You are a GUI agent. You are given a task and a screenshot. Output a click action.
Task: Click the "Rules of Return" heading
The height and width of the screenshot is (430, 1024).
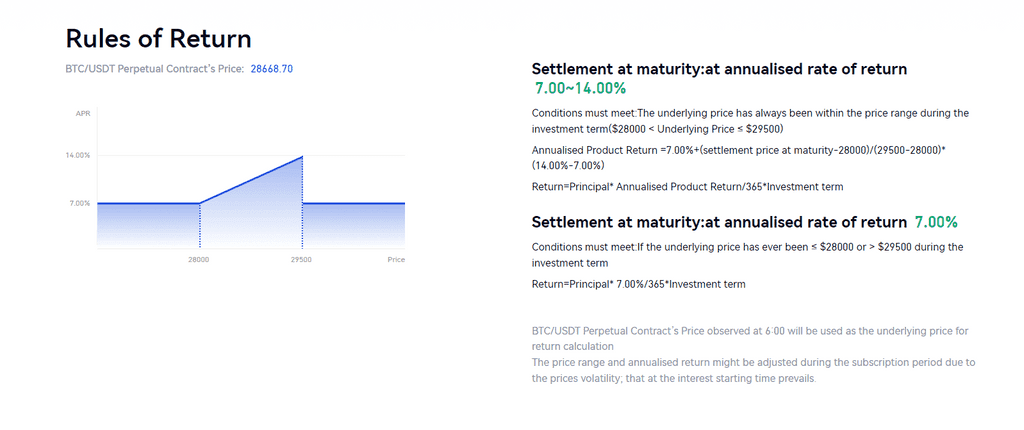point(158,38)
